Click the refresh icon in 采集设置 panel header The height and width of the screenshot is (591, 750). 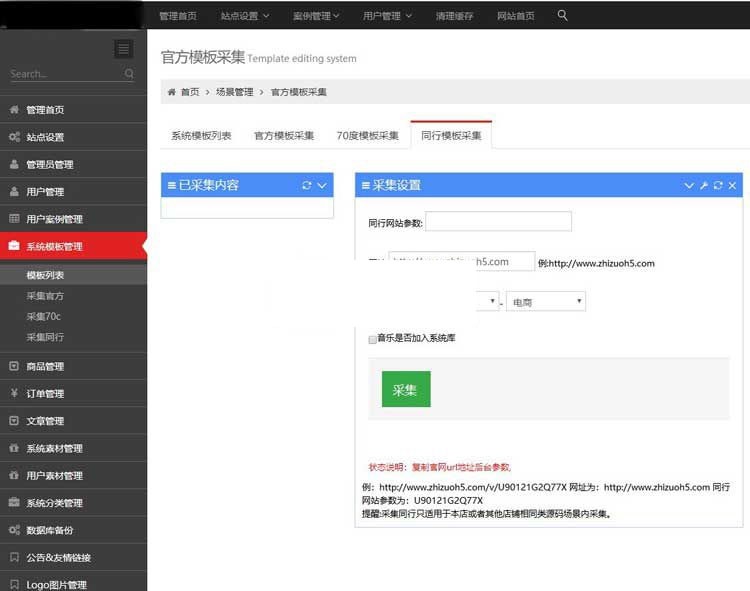coord(717,185)
